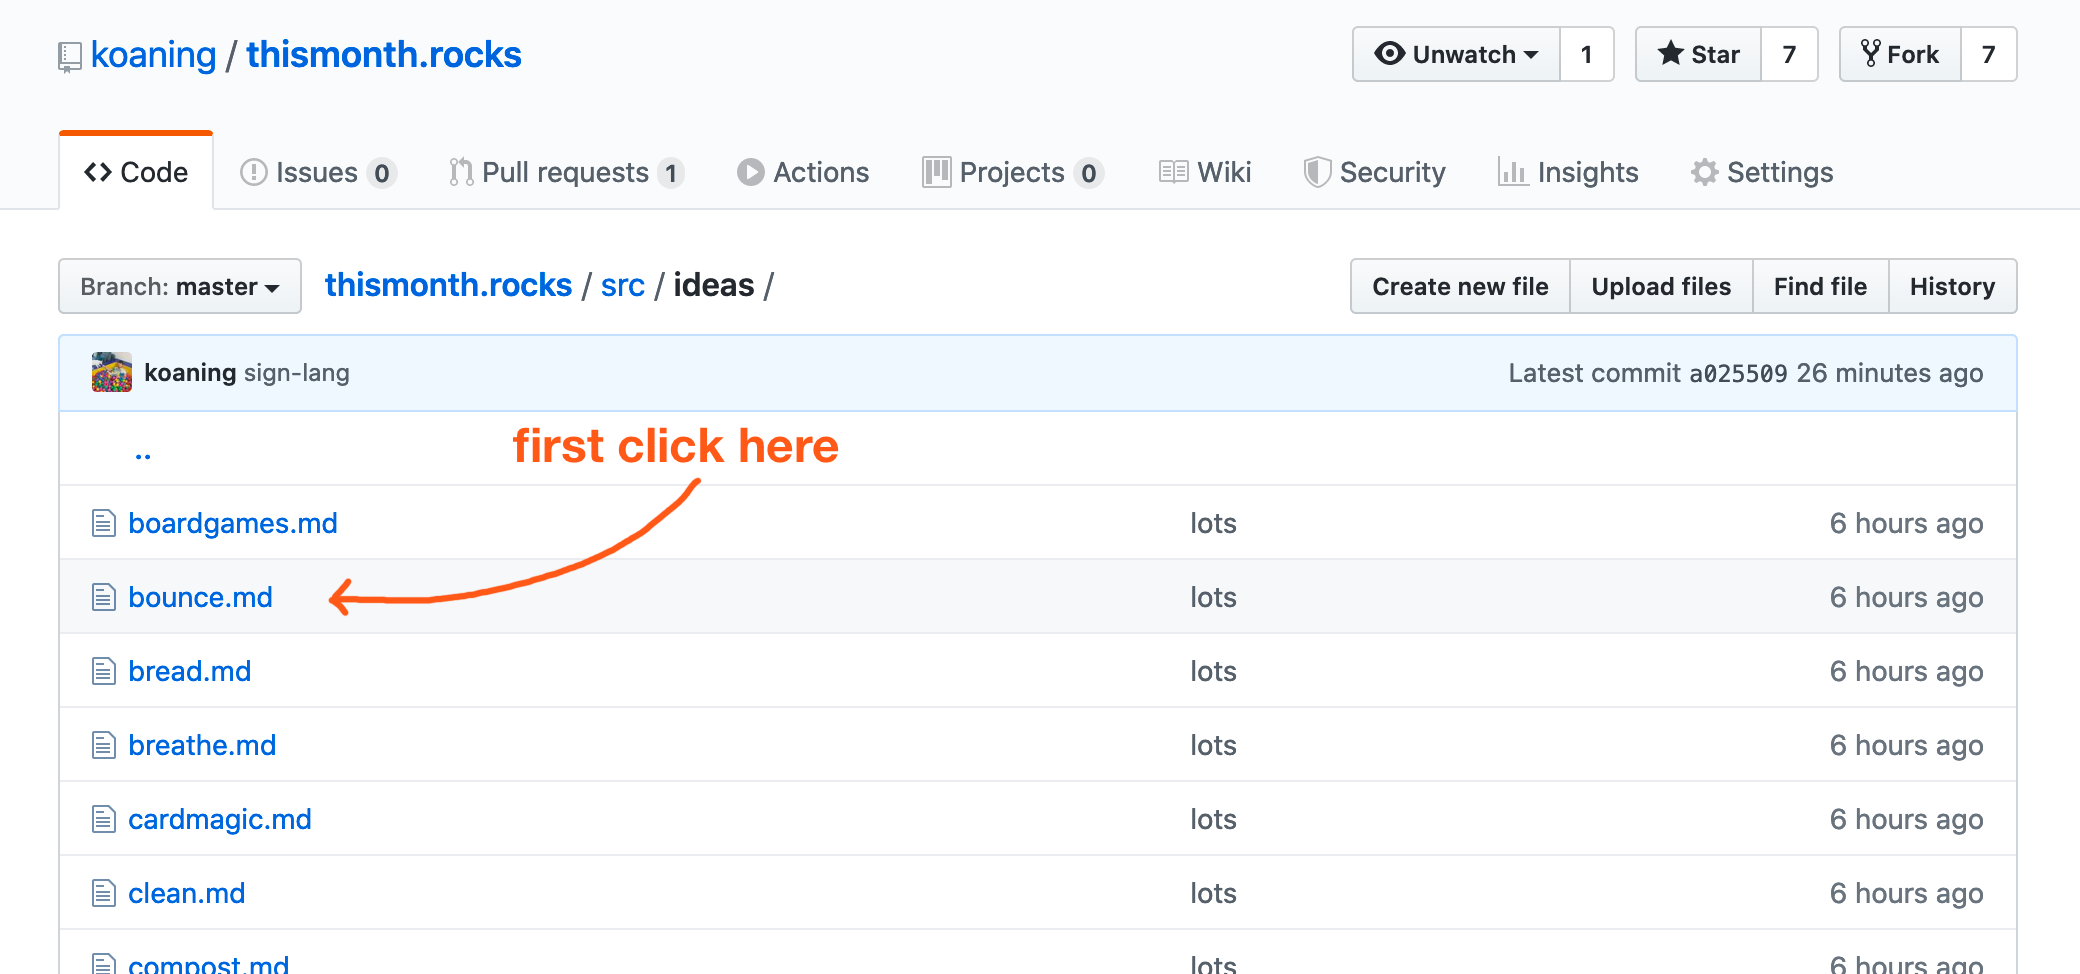Open the bounce.md file
The height and width of the screenshot is (974, 2080).
click(200, 597)
